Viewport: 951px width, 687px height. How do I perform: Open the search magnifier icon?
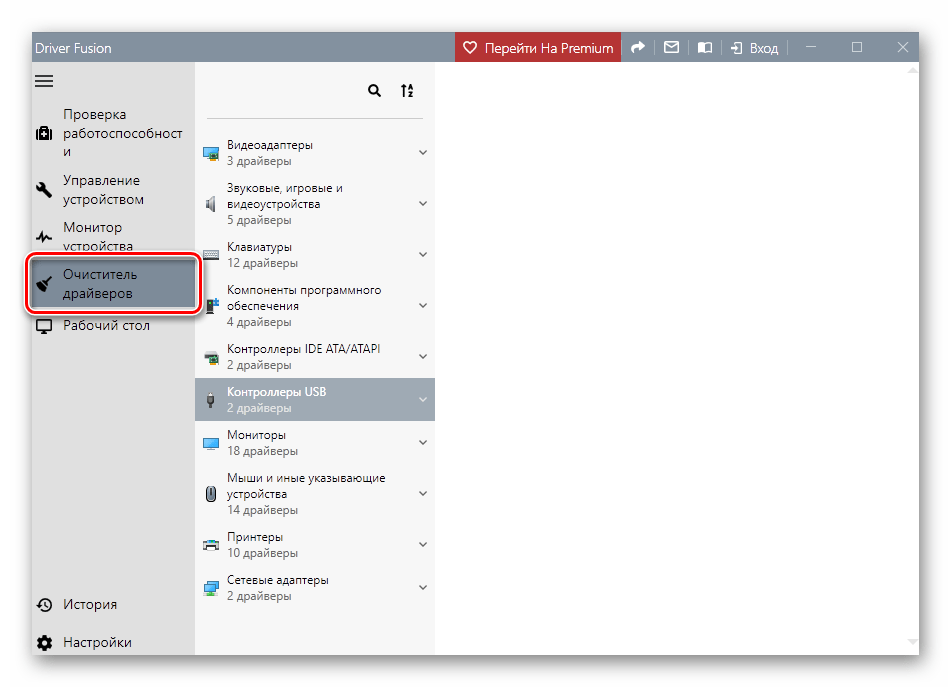pos(374,91)
